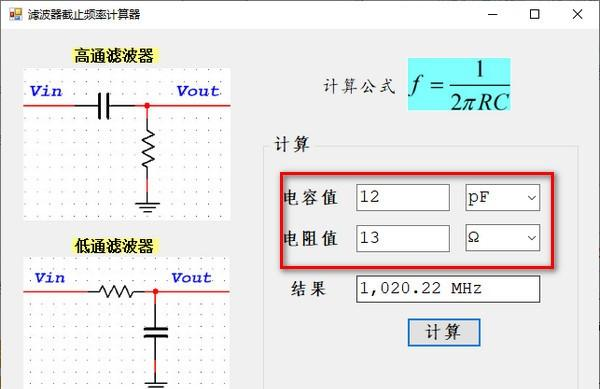Click the low-pass filter circuit diagram
600x389 pixels.
click(127, 323)
